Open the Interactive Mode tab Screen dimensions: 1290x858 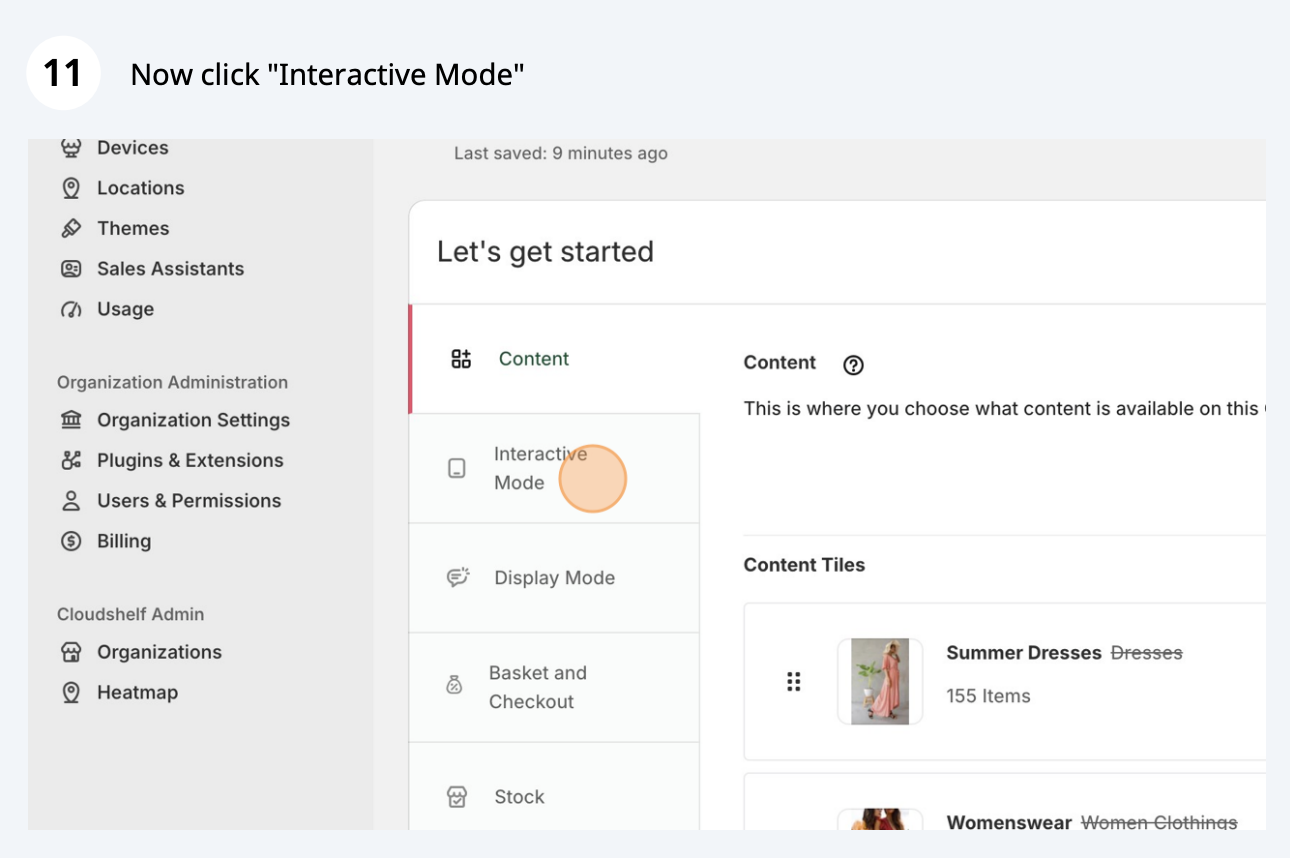(554, 468)
